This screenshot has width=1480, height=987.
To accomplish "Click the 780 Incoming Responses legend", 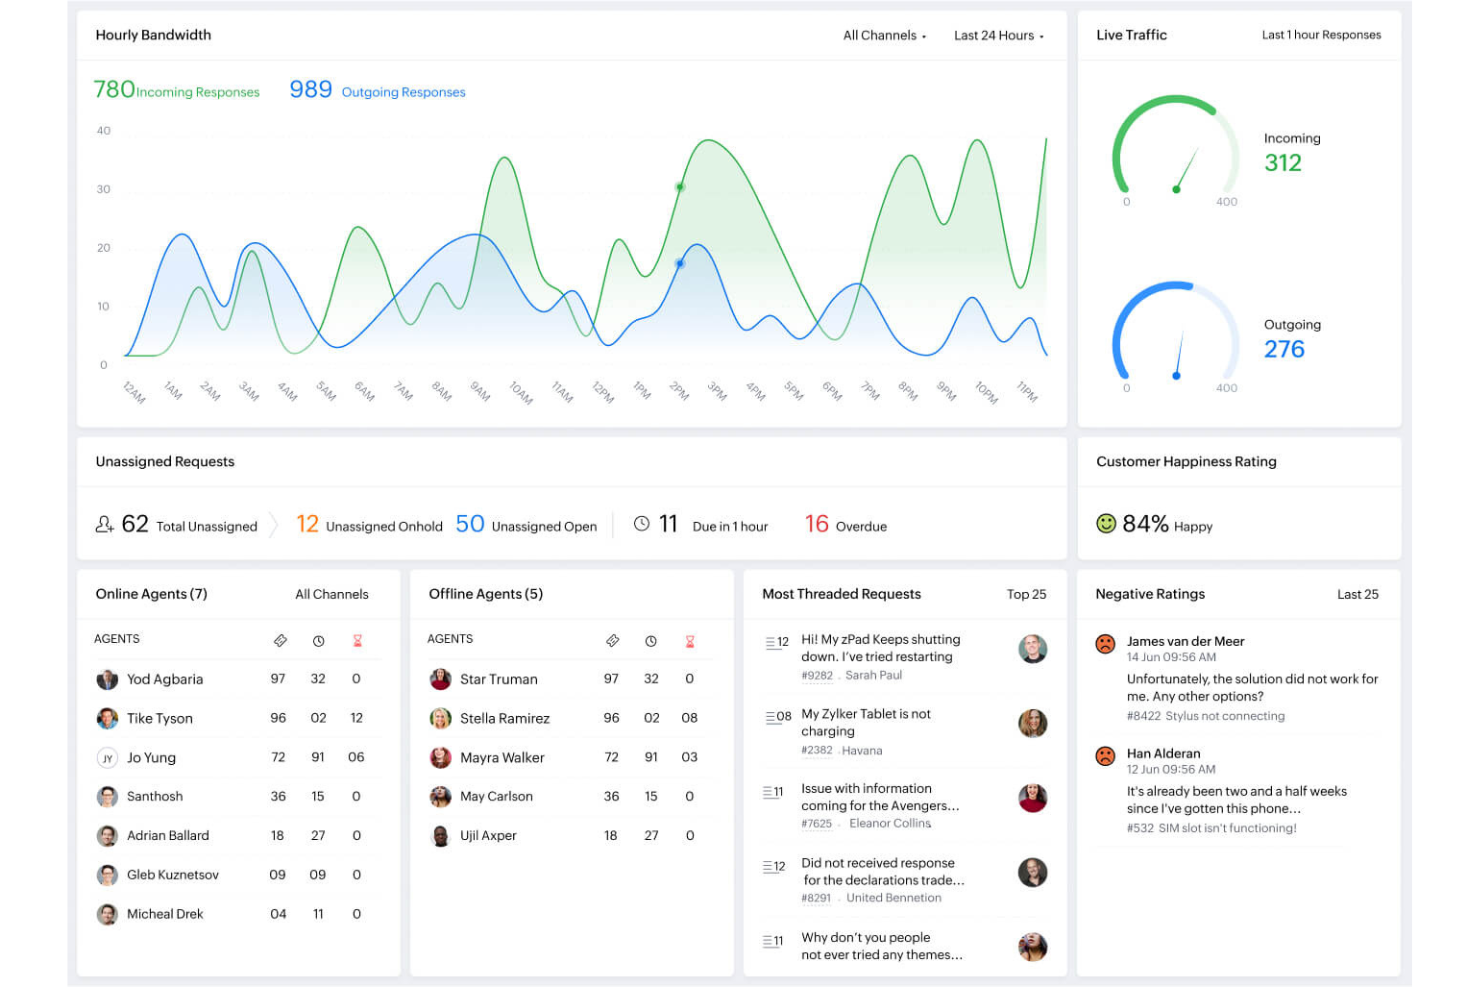I will (176, 90).
